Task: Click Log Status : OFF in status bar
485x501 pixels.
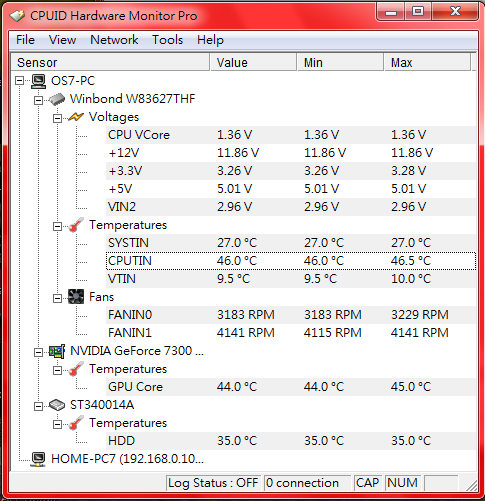Action: (x=213, y=483)
